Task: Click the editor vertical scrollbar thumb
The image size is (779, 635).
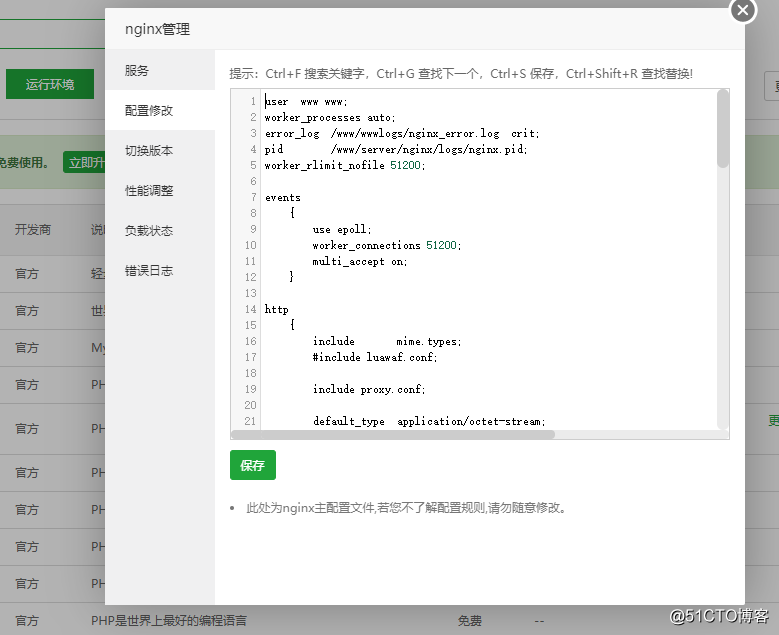Action: tap(723, 129)
